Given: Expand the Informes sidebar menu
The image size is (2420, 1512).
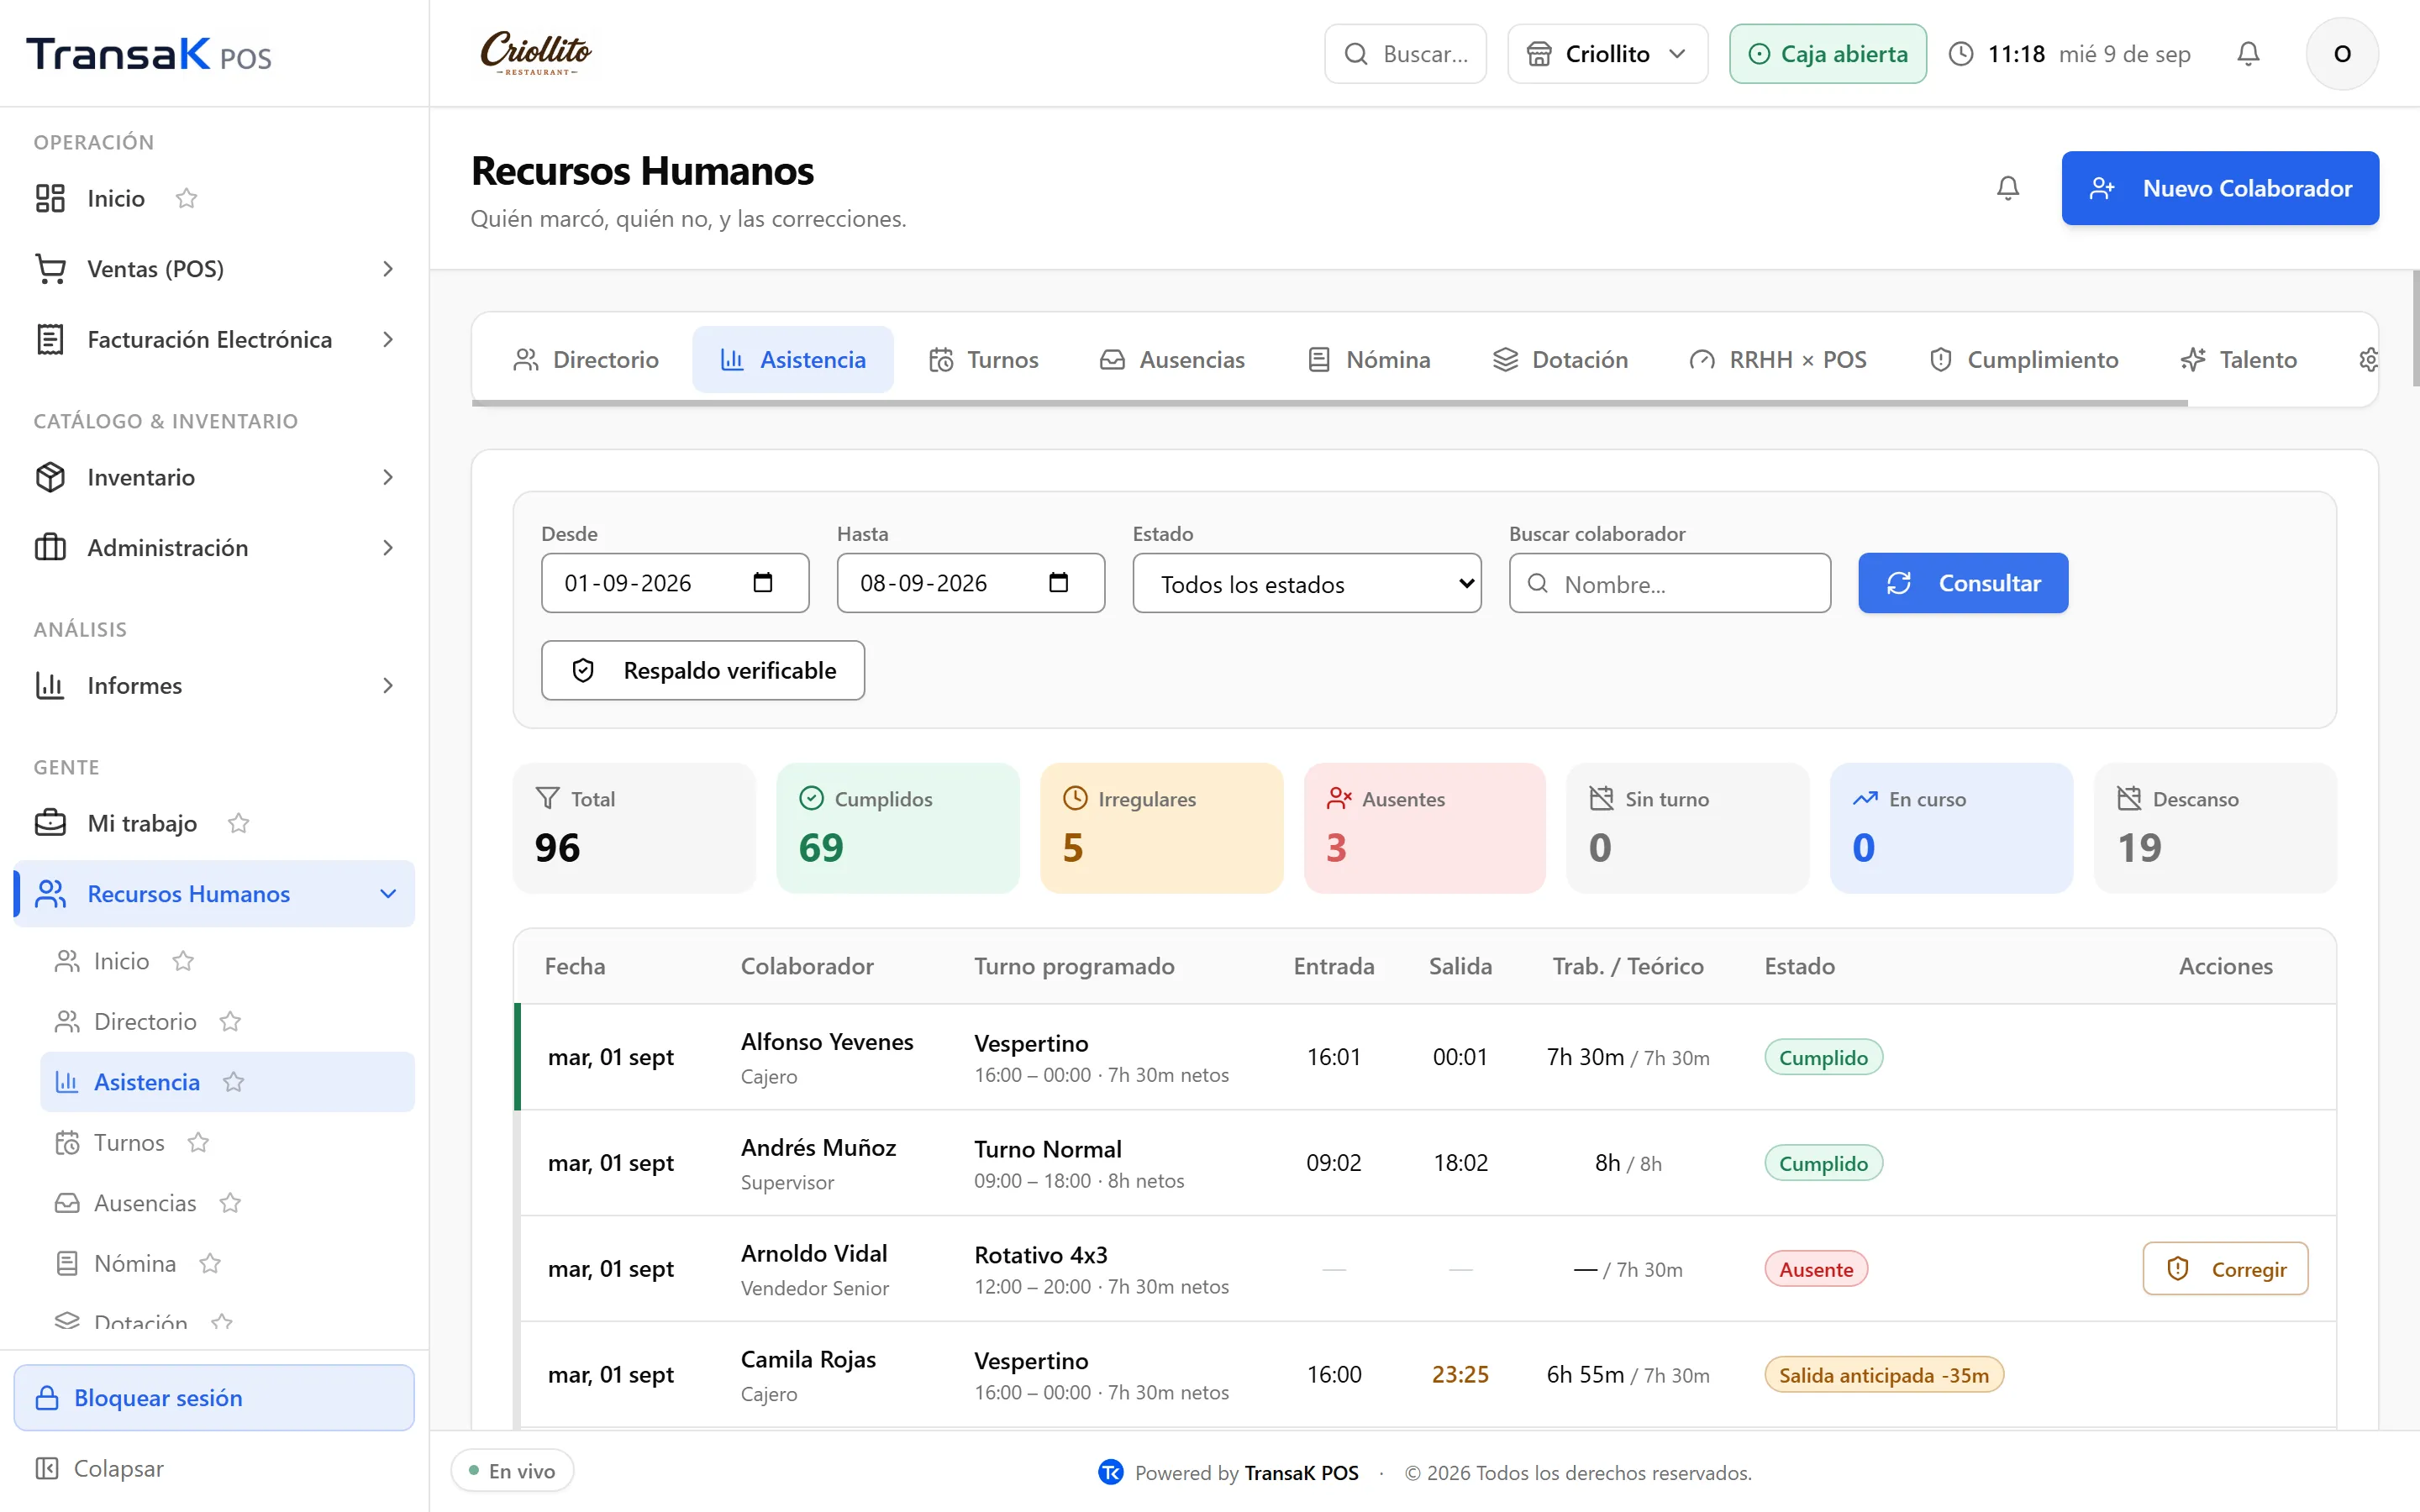Looking at the screenshot, I should click(x=214, y=686).
